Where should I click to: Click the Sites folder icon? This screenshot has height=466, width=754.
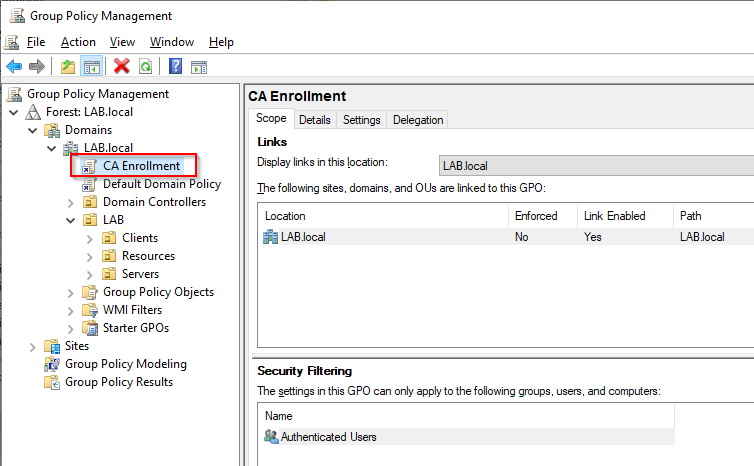[x=52, y=346]
